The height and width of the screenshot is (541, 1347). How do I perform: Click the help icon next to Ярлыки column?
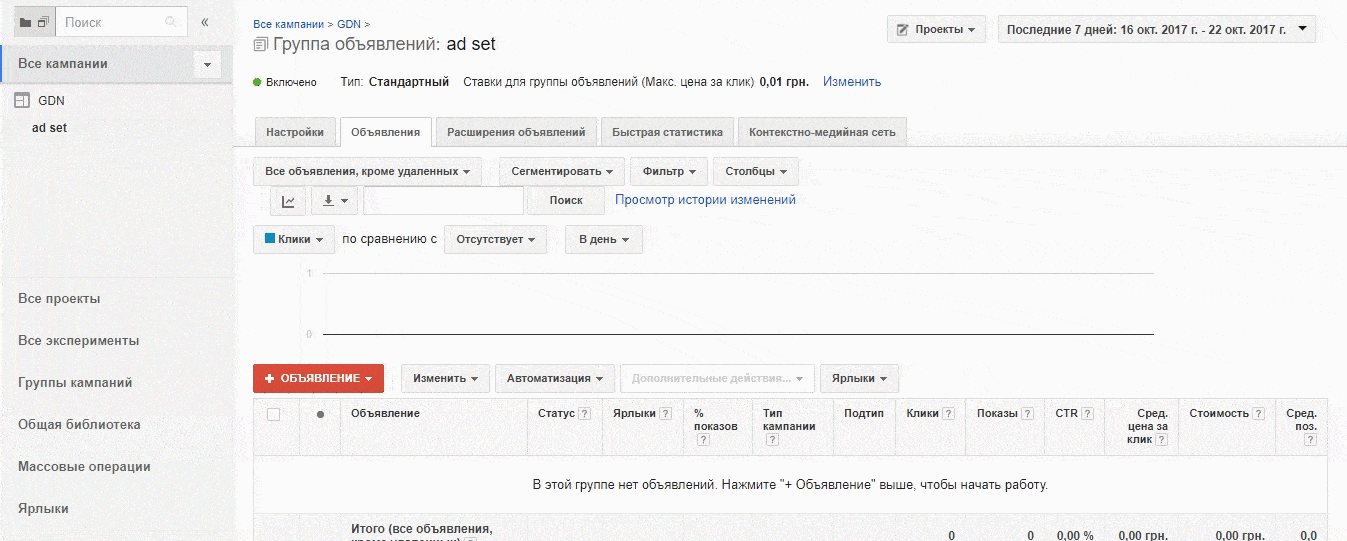665,414
